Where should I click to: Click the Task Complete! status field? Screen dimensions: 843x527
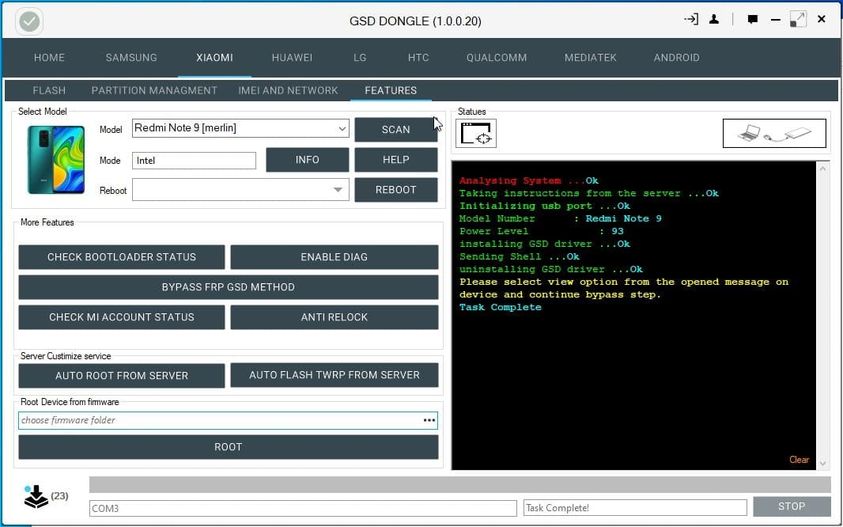tap(635, 508)
